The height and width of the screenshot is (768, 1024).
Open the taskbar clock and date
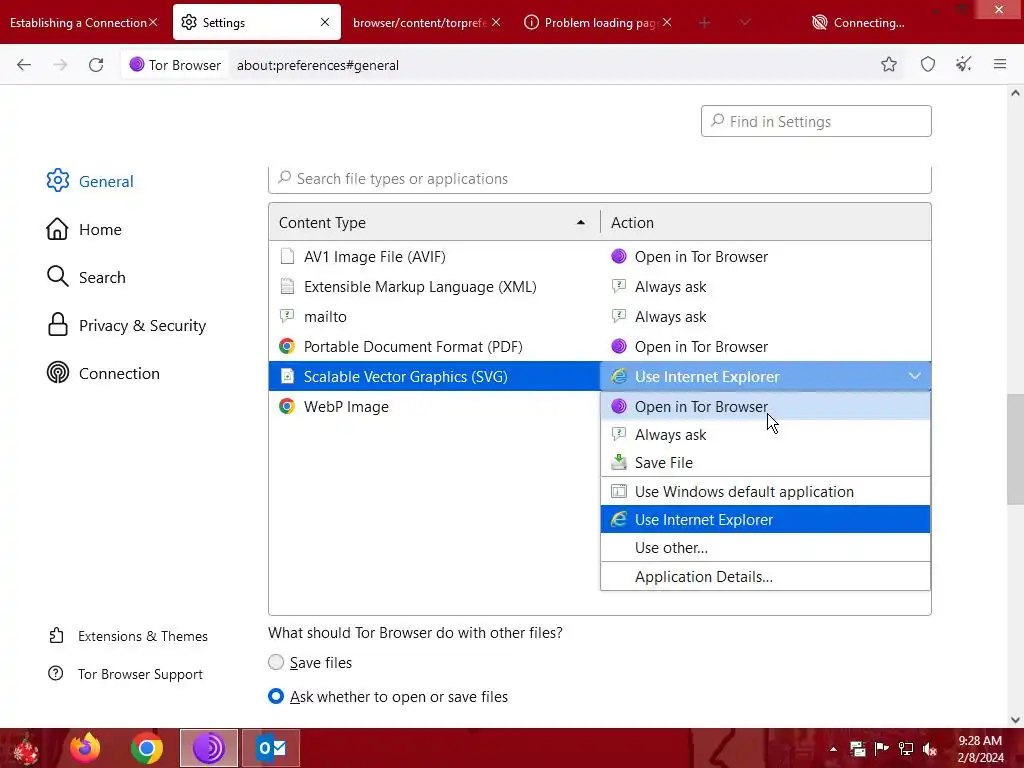[x=980, y=749]
